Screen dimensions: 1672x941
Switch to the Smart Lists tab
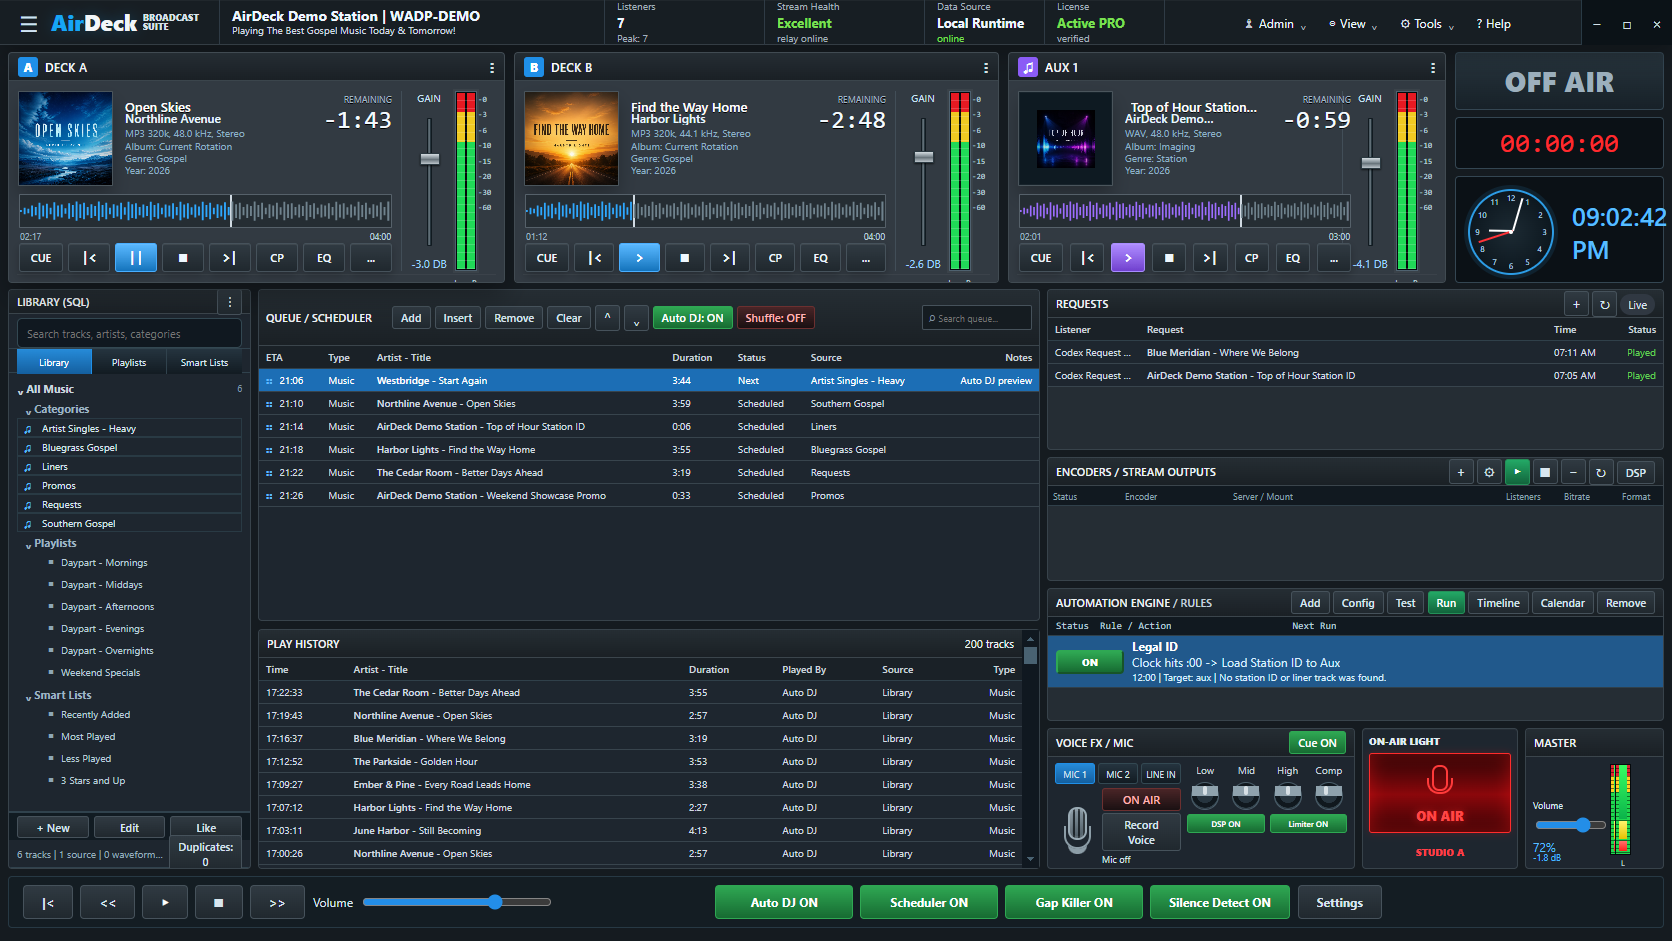pos(204,362)
